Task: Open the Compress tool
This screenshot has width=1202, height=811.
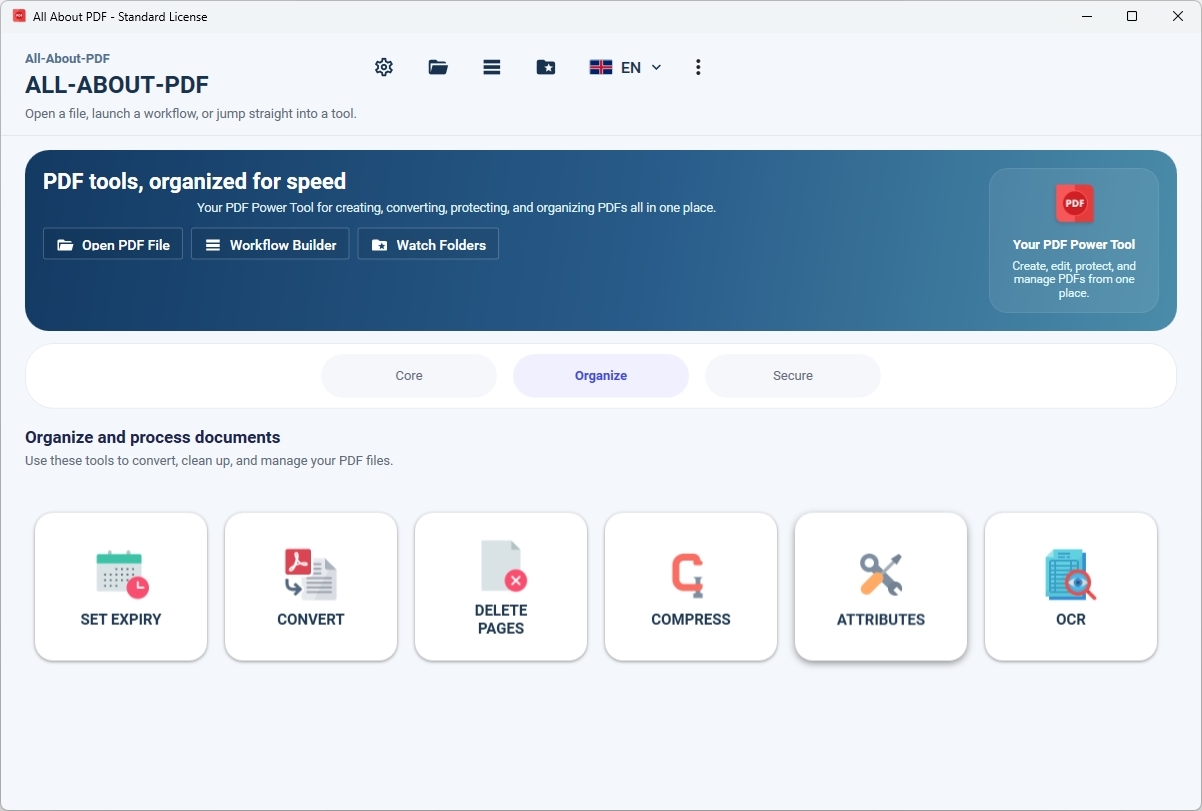Action: 691,587
